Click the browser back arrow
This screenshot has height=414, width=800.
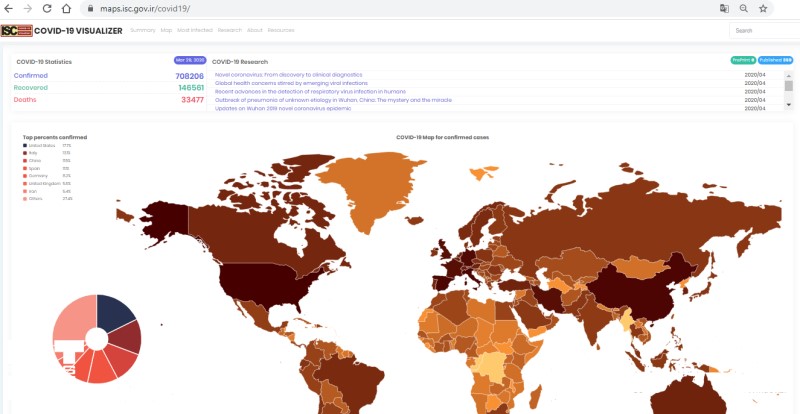coord(9,8)
